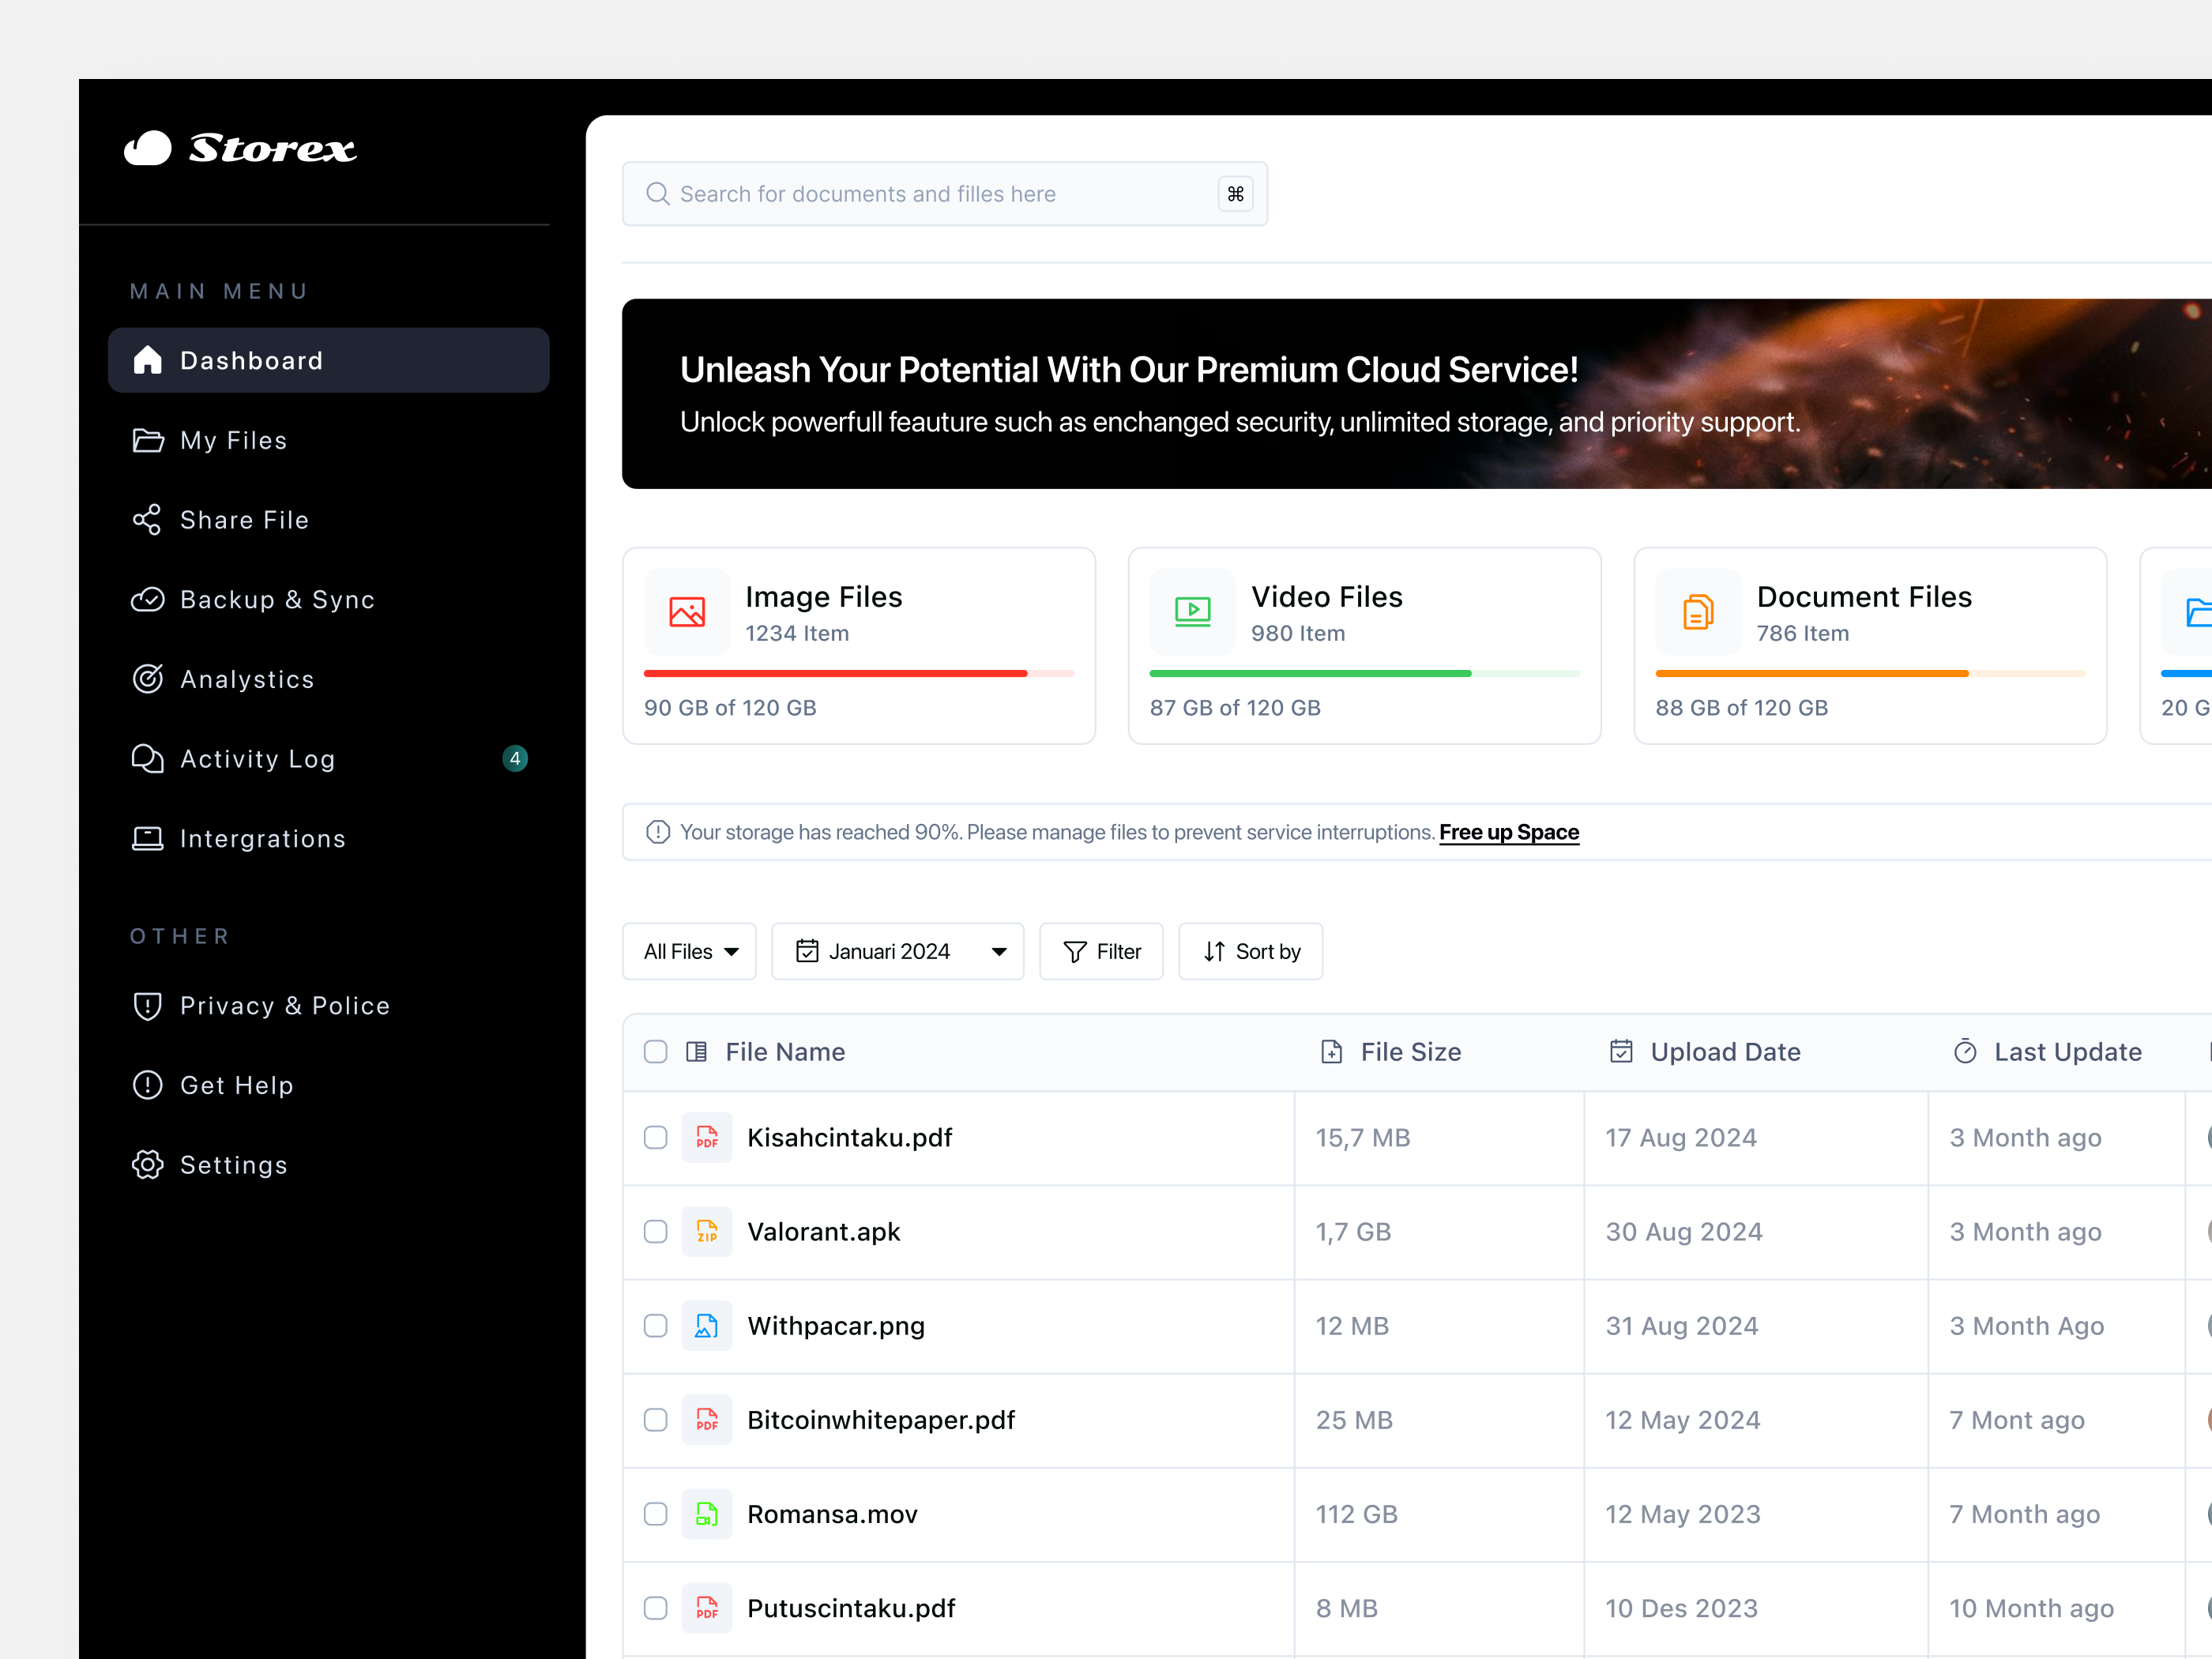Toggle the select-all checkbox in table header
2212x1659 pixels.
pos(656,1052)
